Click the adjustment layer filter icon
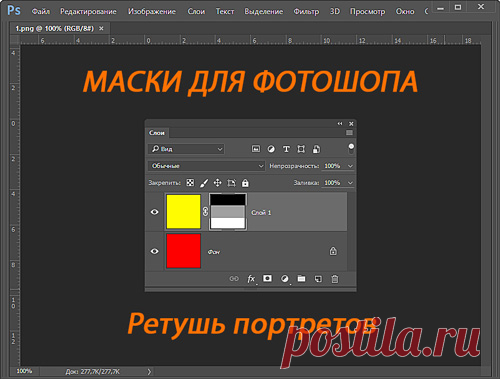500x379 pixels. tap(271, 149)
